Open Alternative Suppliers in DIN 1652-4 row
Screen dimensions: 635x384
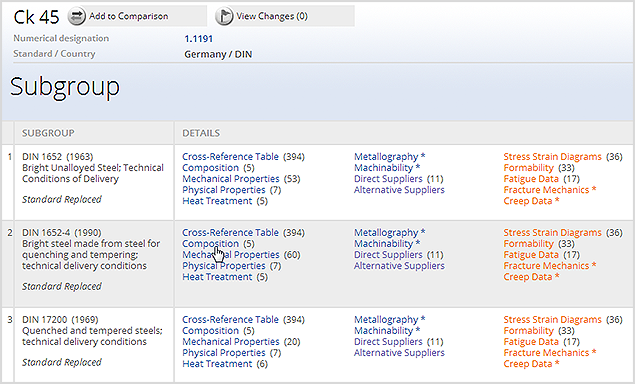tap(399, 266)
